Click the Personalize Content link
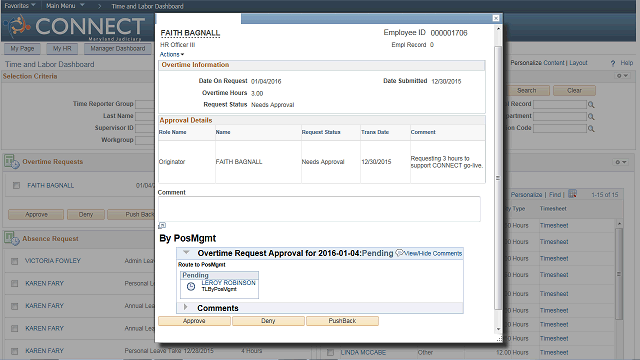This screenshot has height=360, width=640. click(x=537, y=63)
